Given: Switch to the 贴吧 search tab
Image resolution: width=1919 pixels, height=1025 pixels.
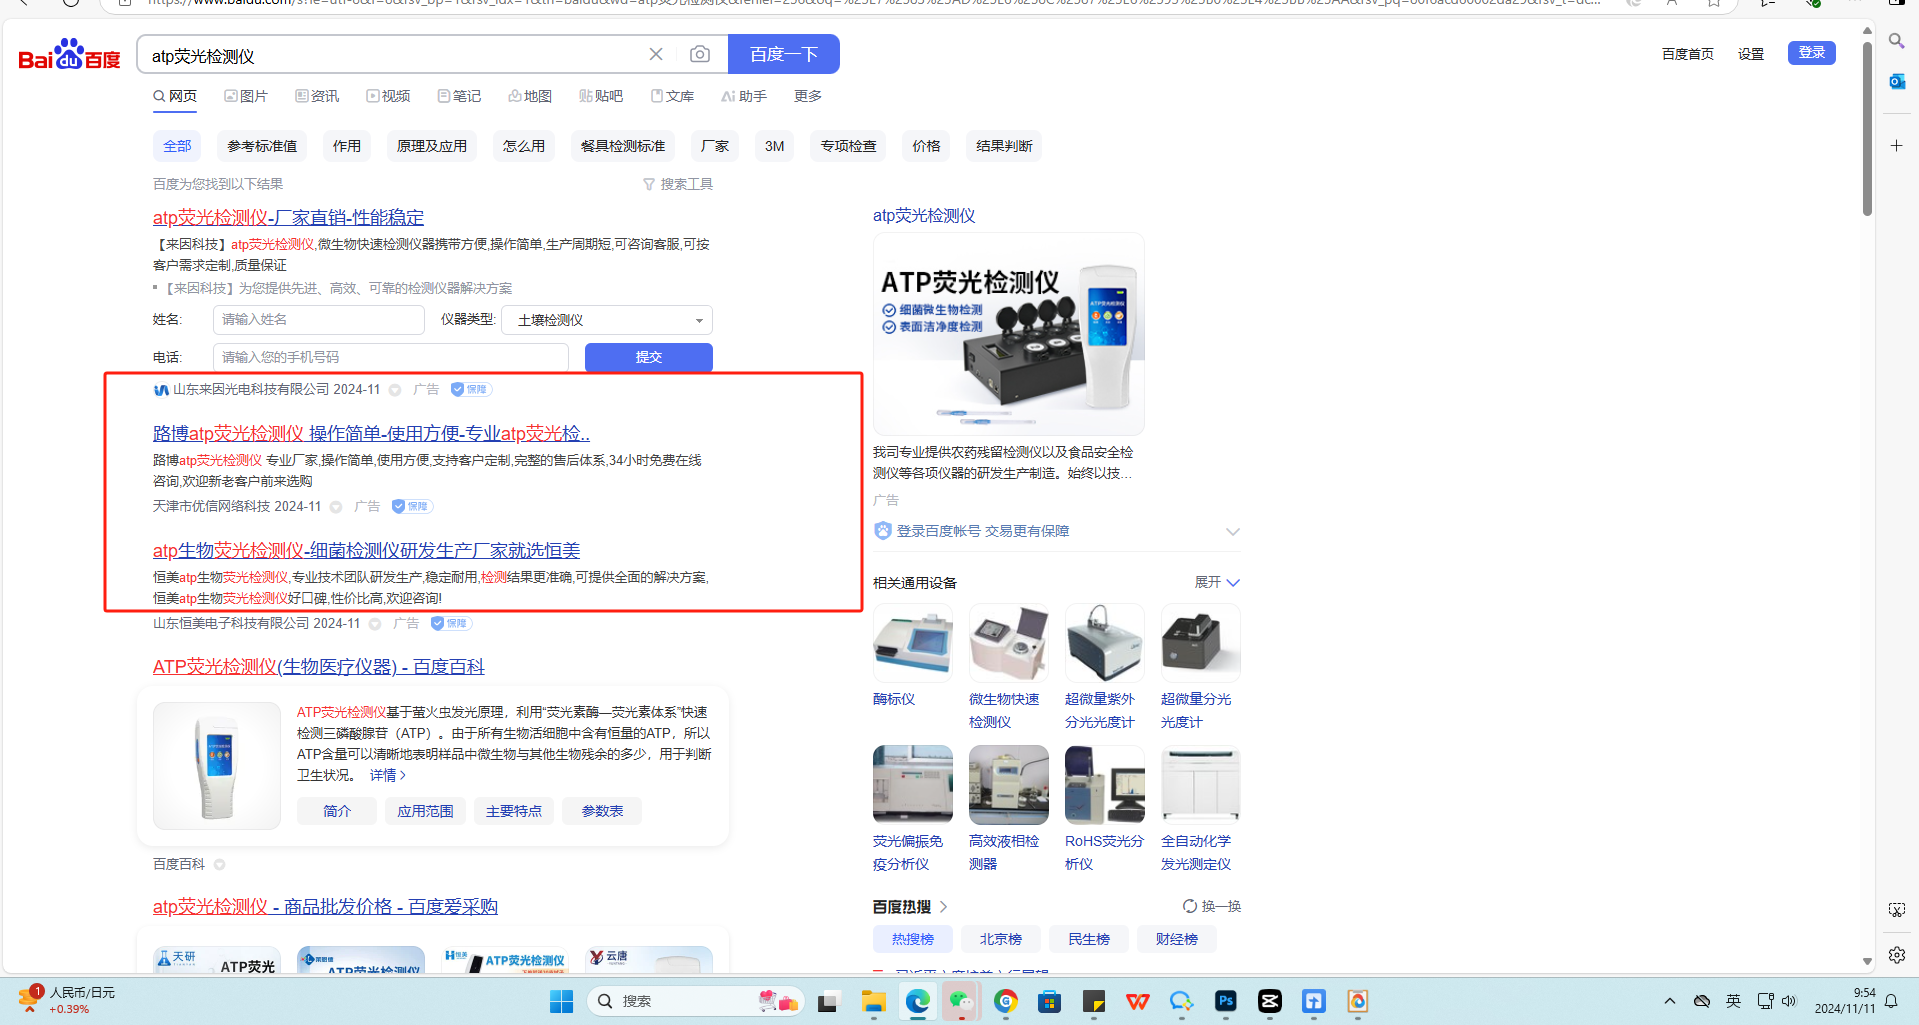Looking at the screenshot, I should click(601, 96).
